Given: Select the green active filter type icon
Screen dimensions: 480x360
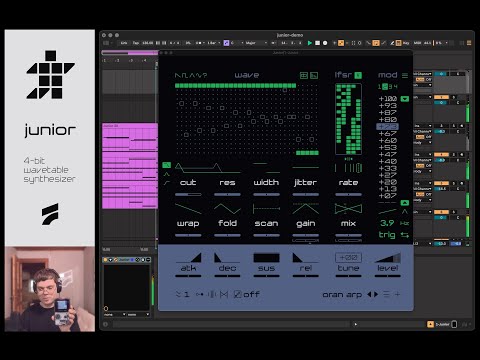Looking at the screenshot, I should pos(166,165).
